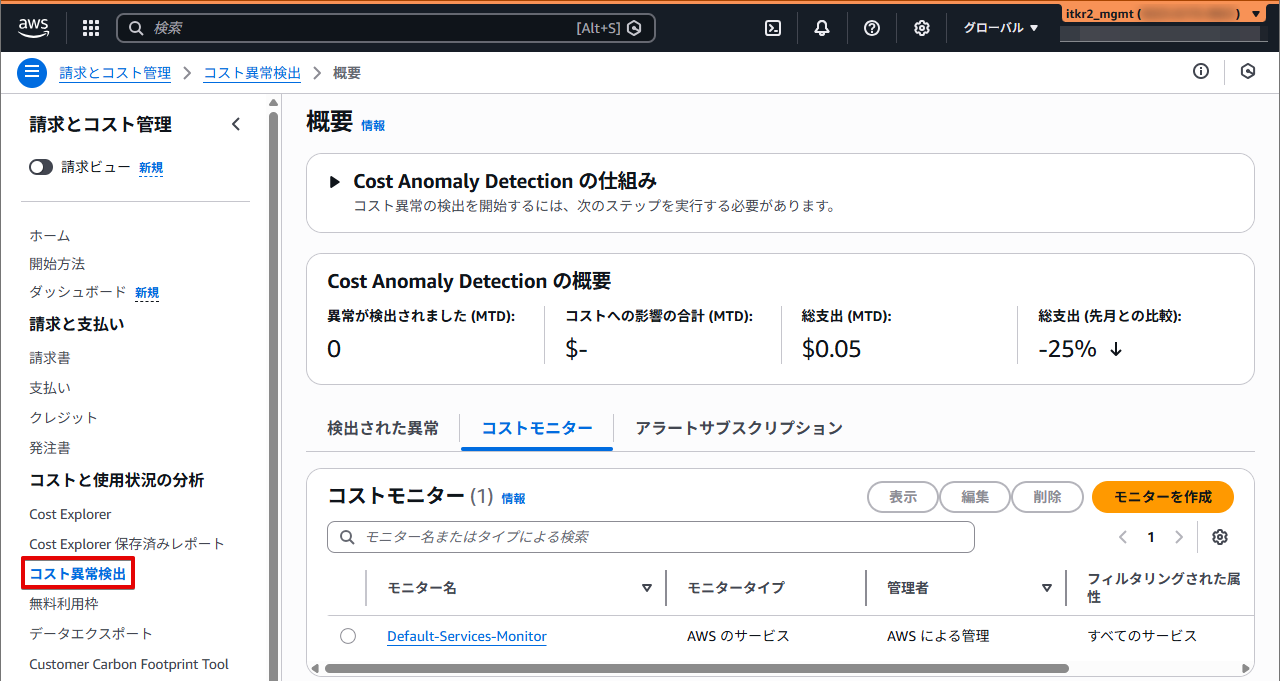Viewport: 1280px width, 681px height.
Task: Click the table horizontal scrollbar
Action: coord(697,668)
